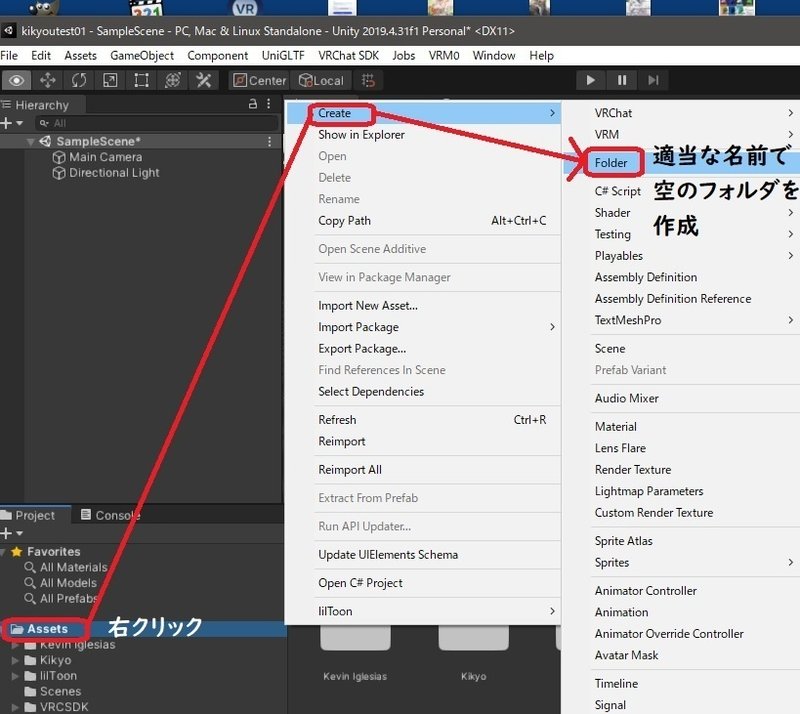Select the Move tool
This screenshot has height=714, width=800.
[x=48, y=80]
